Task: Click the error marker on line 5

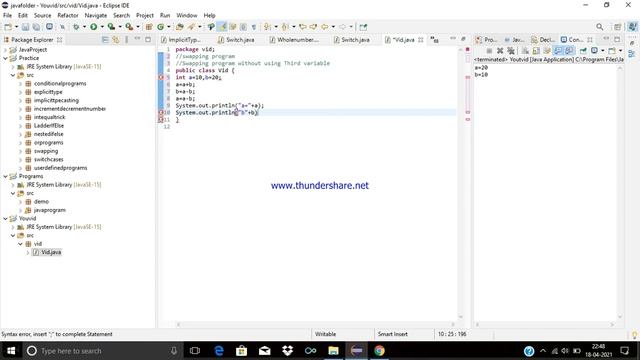Action: coord(161,77)
